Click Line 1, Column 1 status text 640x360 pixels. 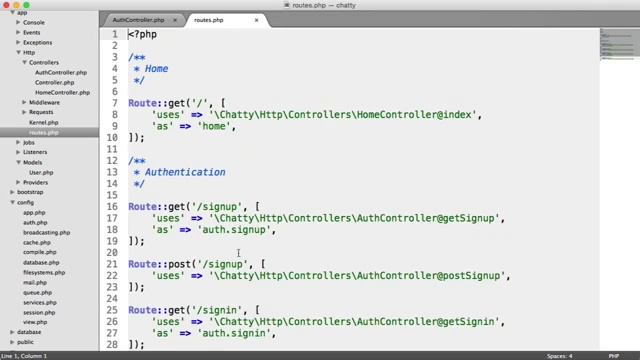pyautogui.click(x=24, y=356)
